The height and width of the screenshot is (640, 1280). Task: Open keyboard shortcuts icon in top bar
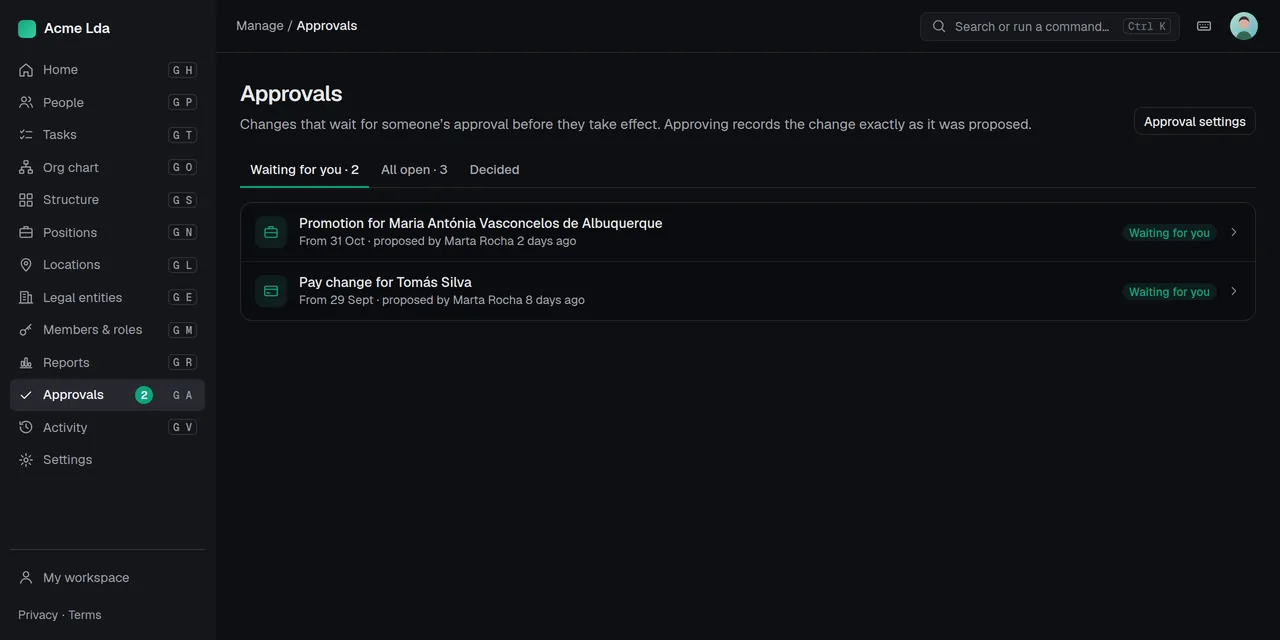(x=1204, y=26)
